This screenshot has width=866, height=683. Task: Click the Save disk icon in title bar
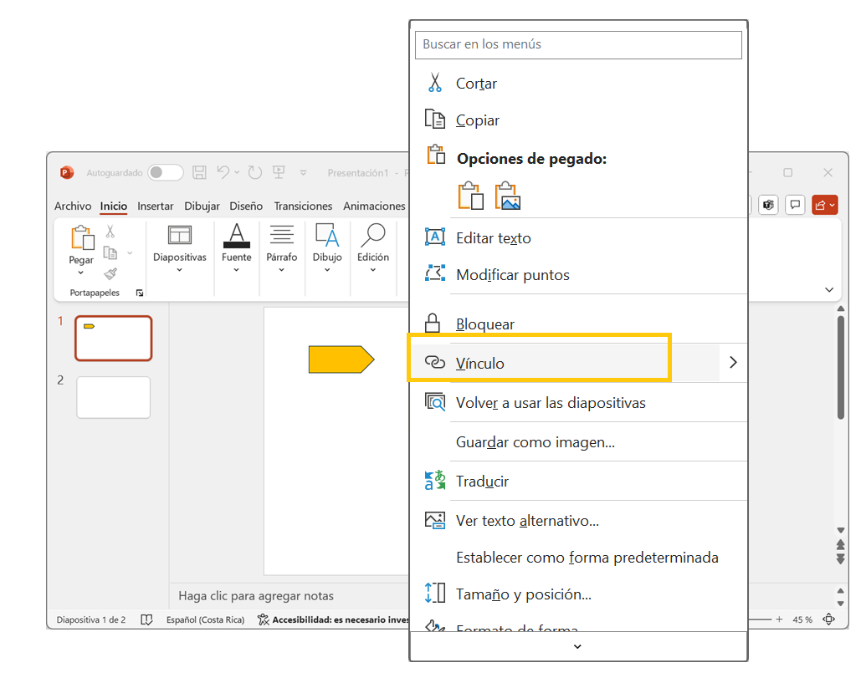coord(199,172)
